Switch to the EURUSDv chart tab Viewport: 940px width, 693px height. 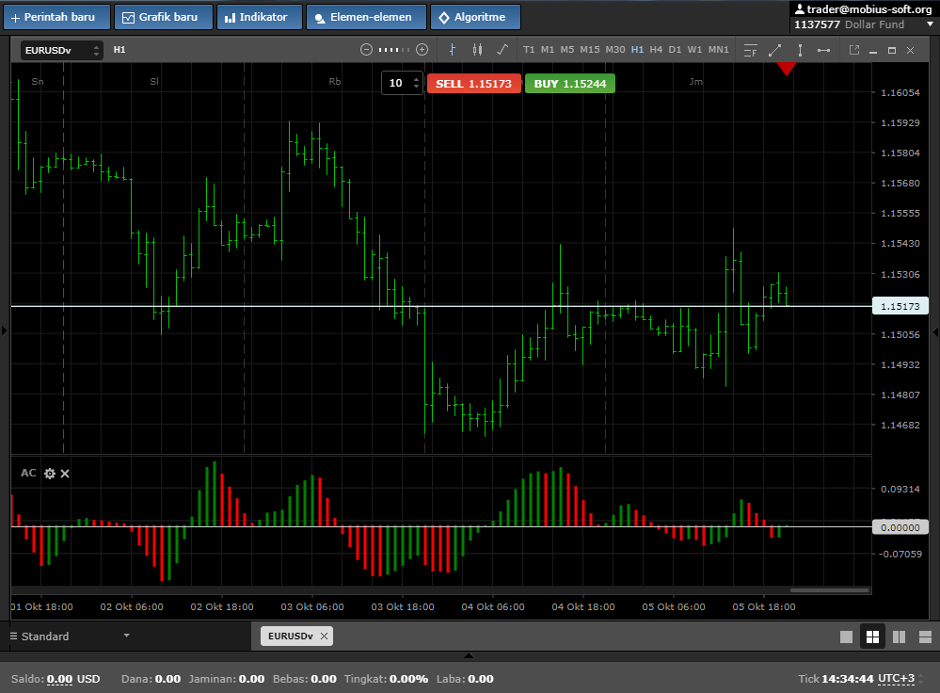pyautogui.click(x=290, y=636)
